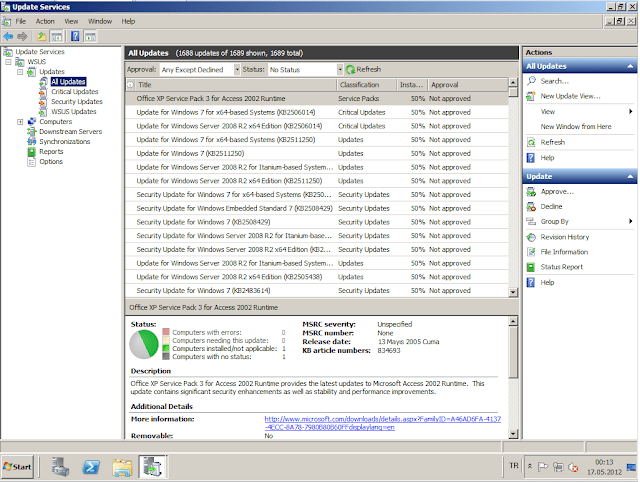The height and width of the screenshot is (482, 640).
Task: Click the Refresh button beside Status filter
Action: [363, 69]
